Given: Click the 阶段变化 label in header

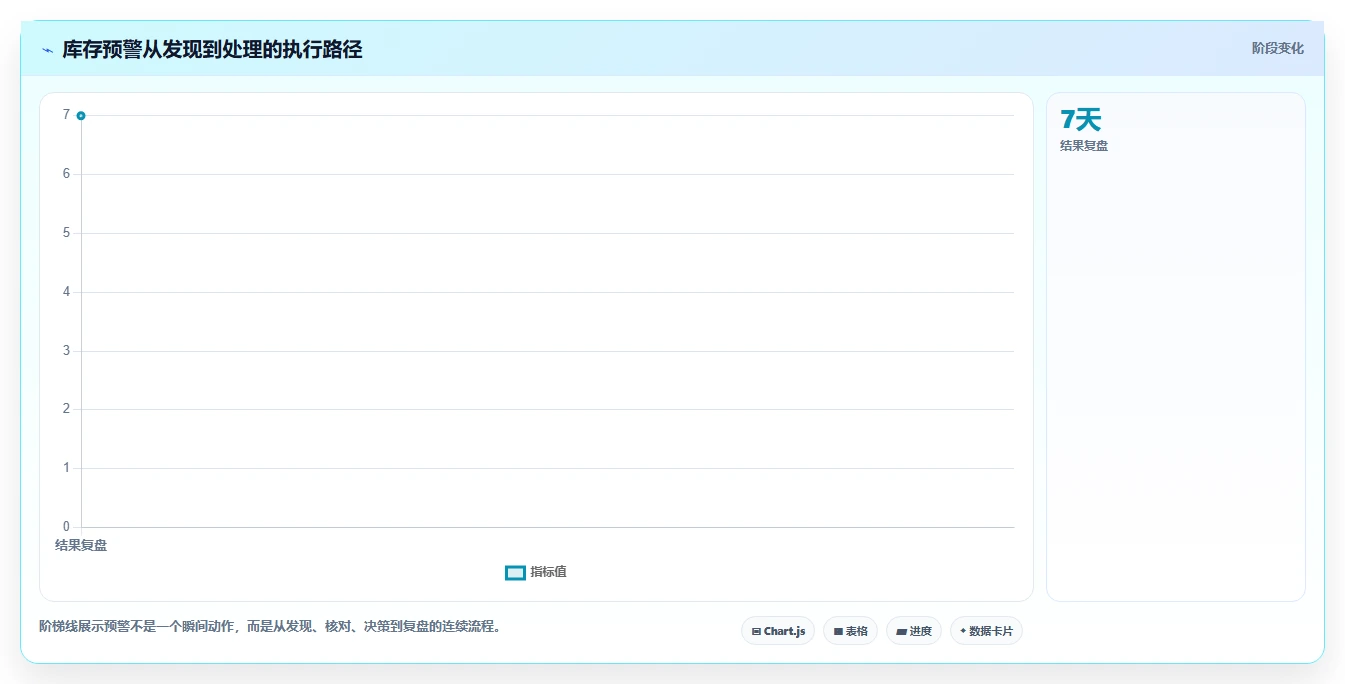Looking at the screenshot, I should [x=1278, y=48].
